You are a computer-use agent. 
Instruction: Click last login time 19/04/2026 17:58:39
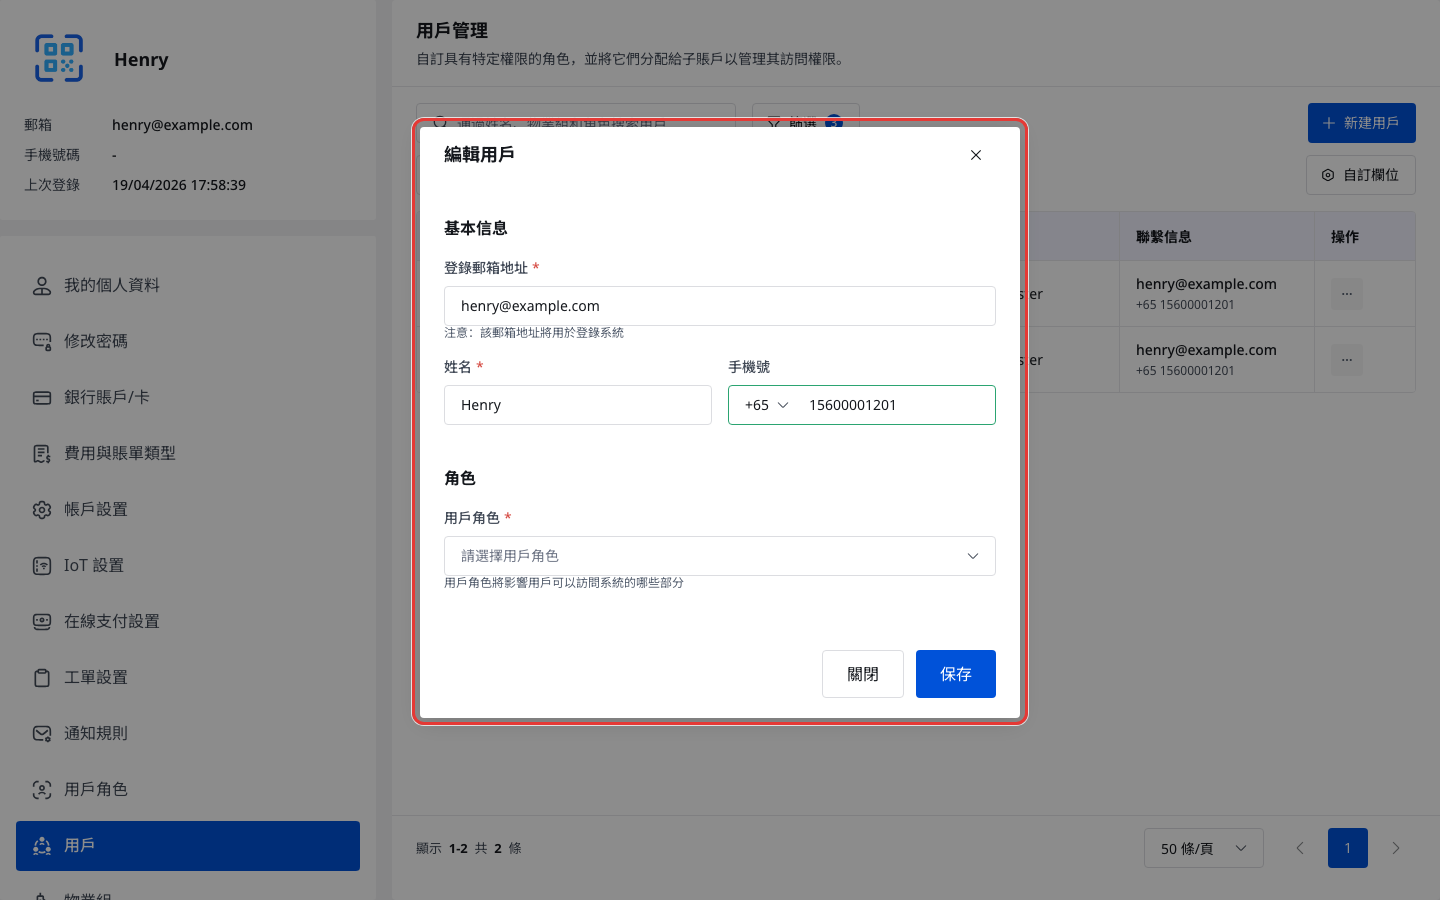coord(179,185)
